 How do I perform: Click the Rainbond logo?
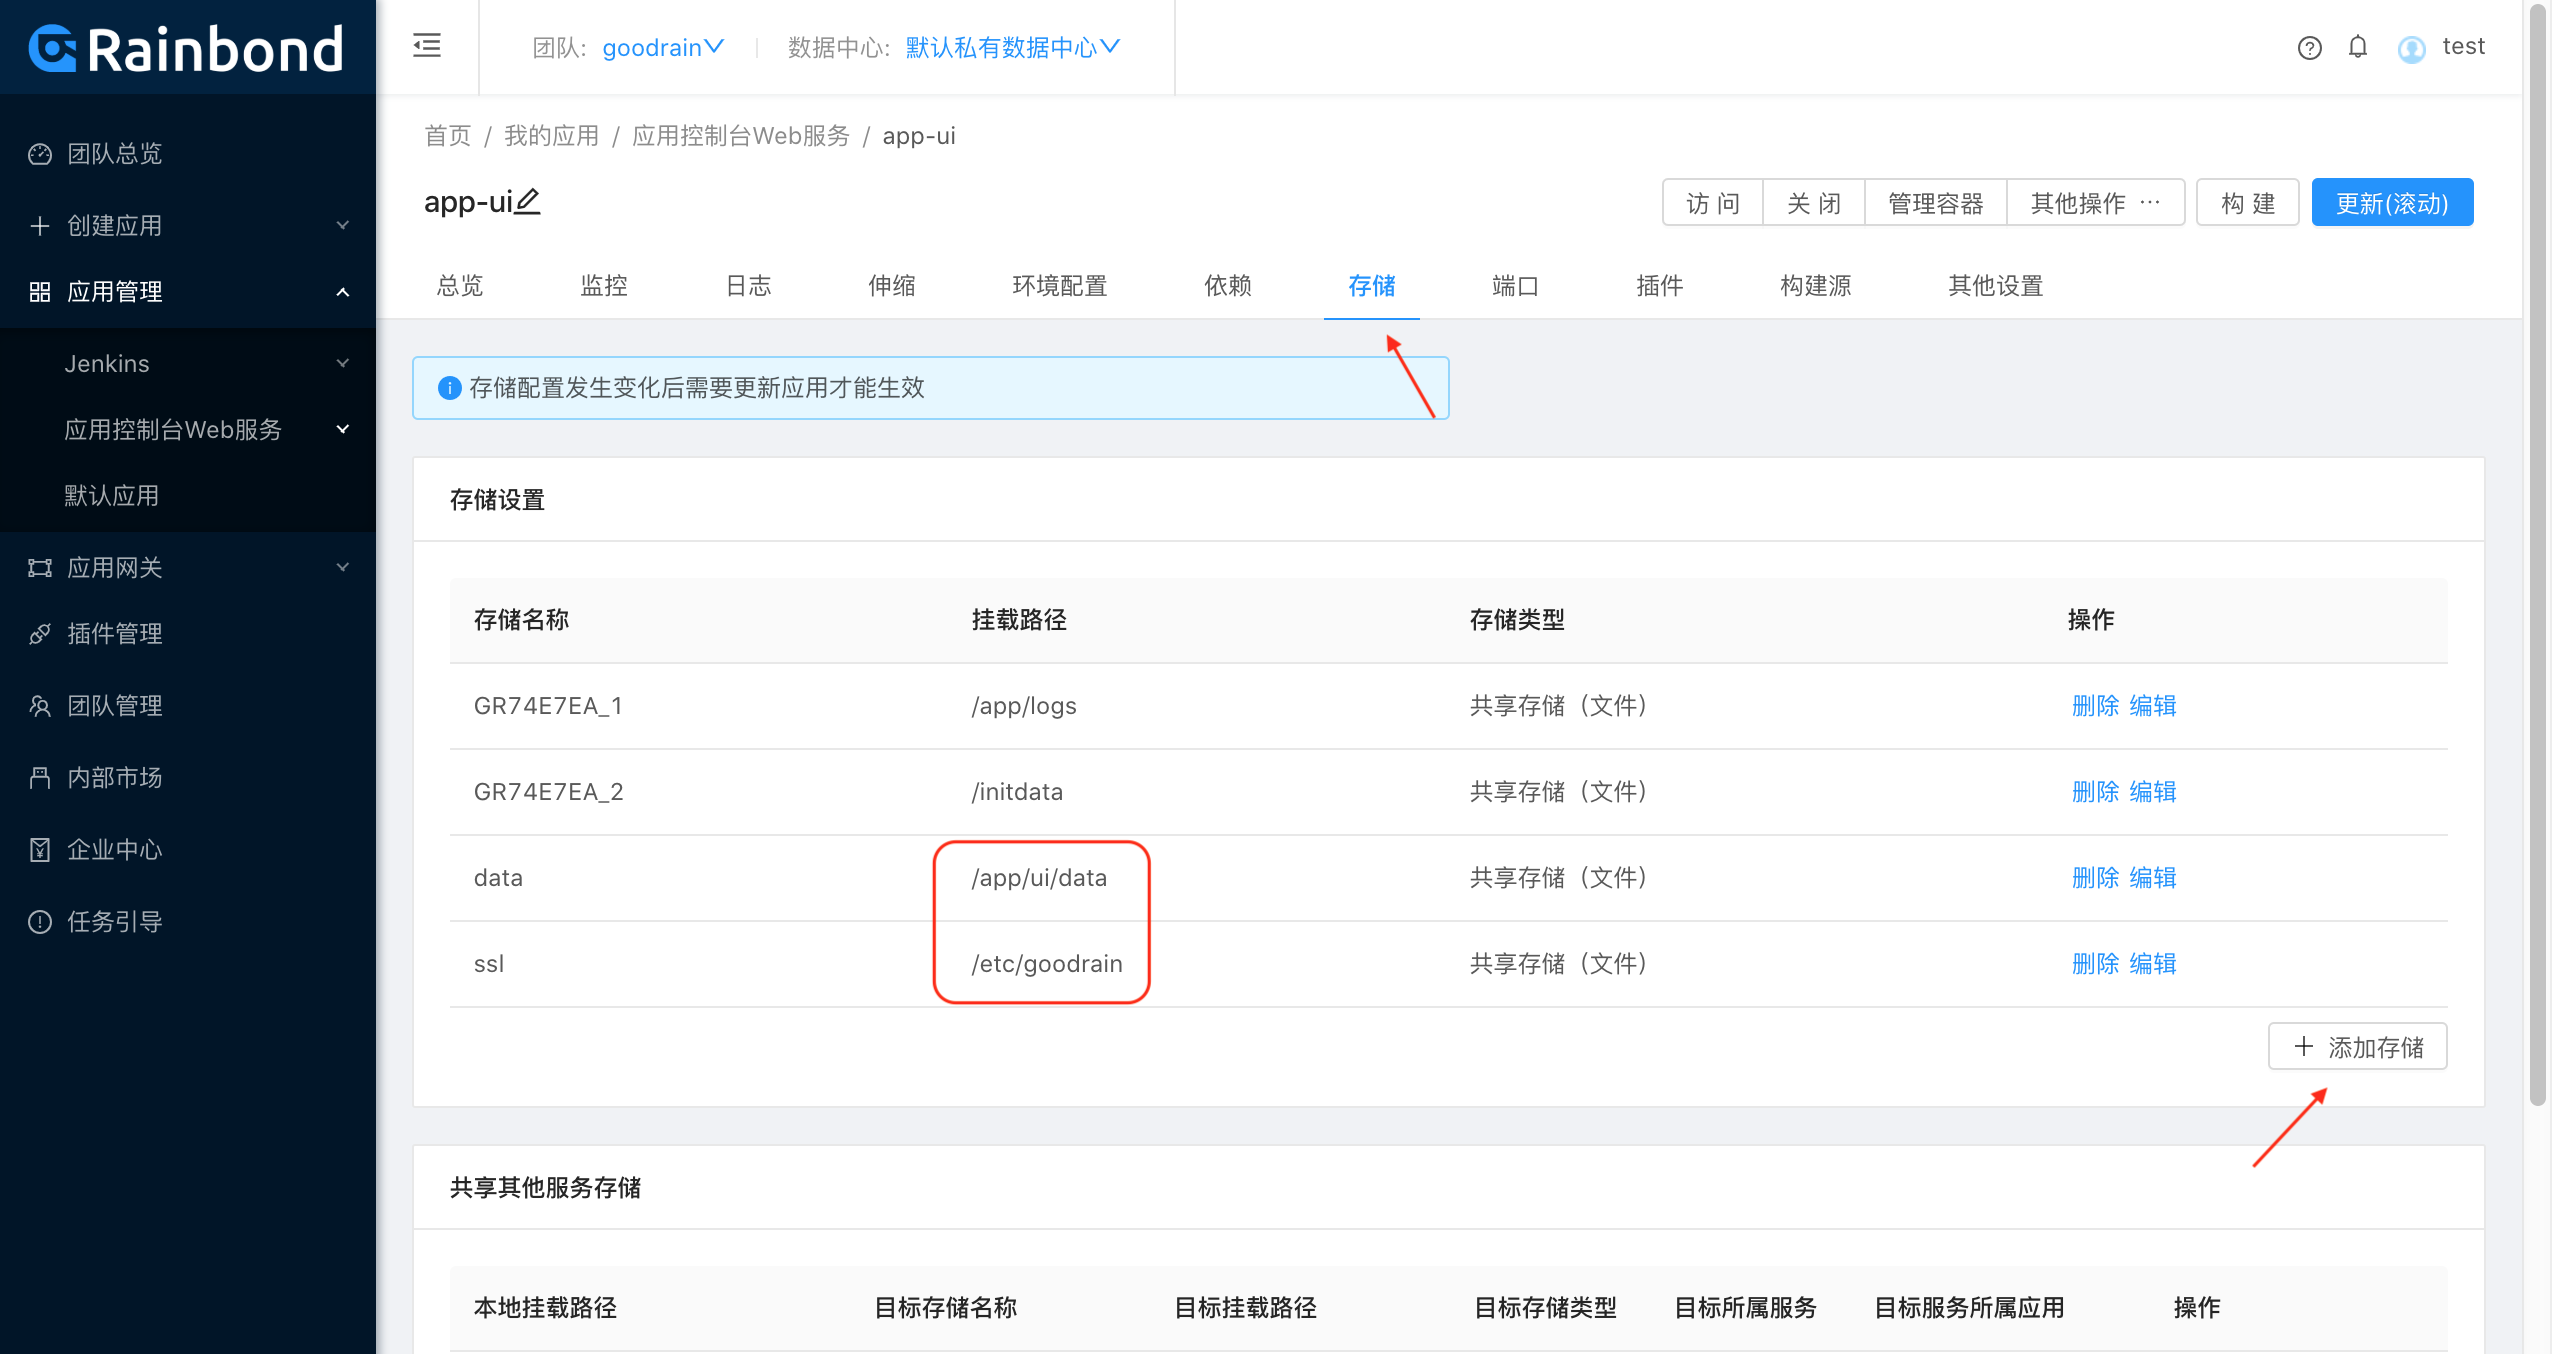click(187, 48)
